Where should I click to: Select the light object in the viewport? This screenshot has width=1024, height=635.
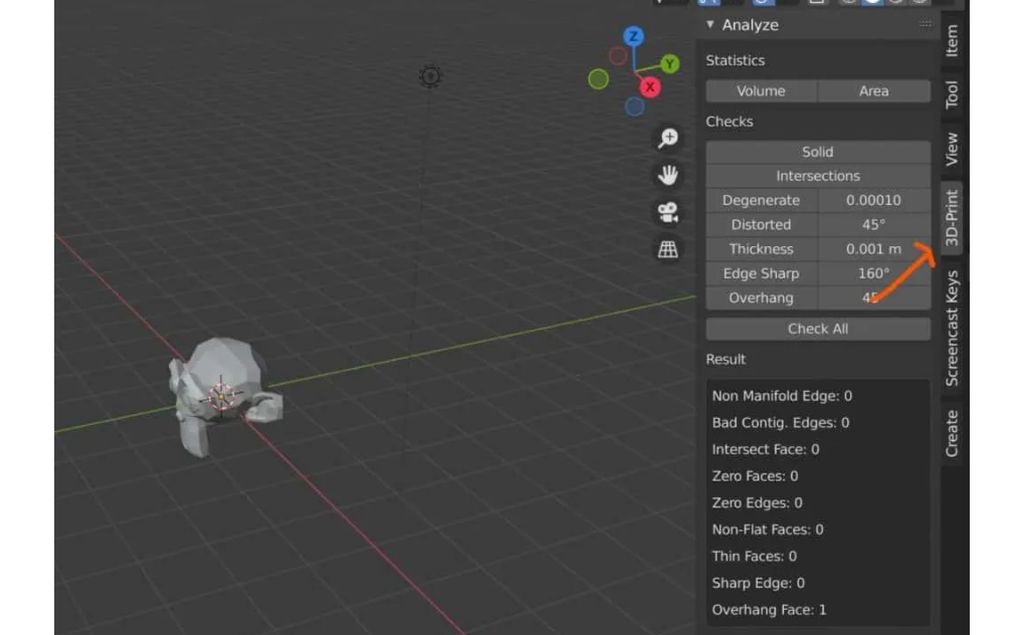(430, 76)
